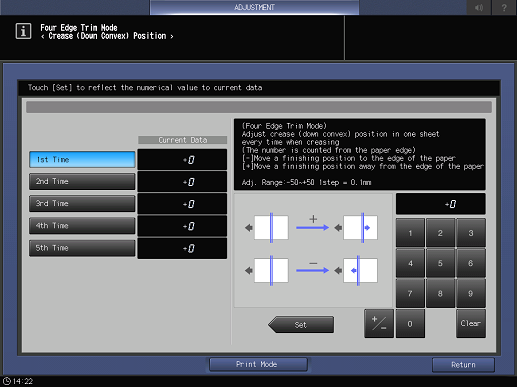Clear the entered value with Clear key
Image resolution: width=517 pixels, height=387 pixels.
pyautogui.click(x=471, y=323)
